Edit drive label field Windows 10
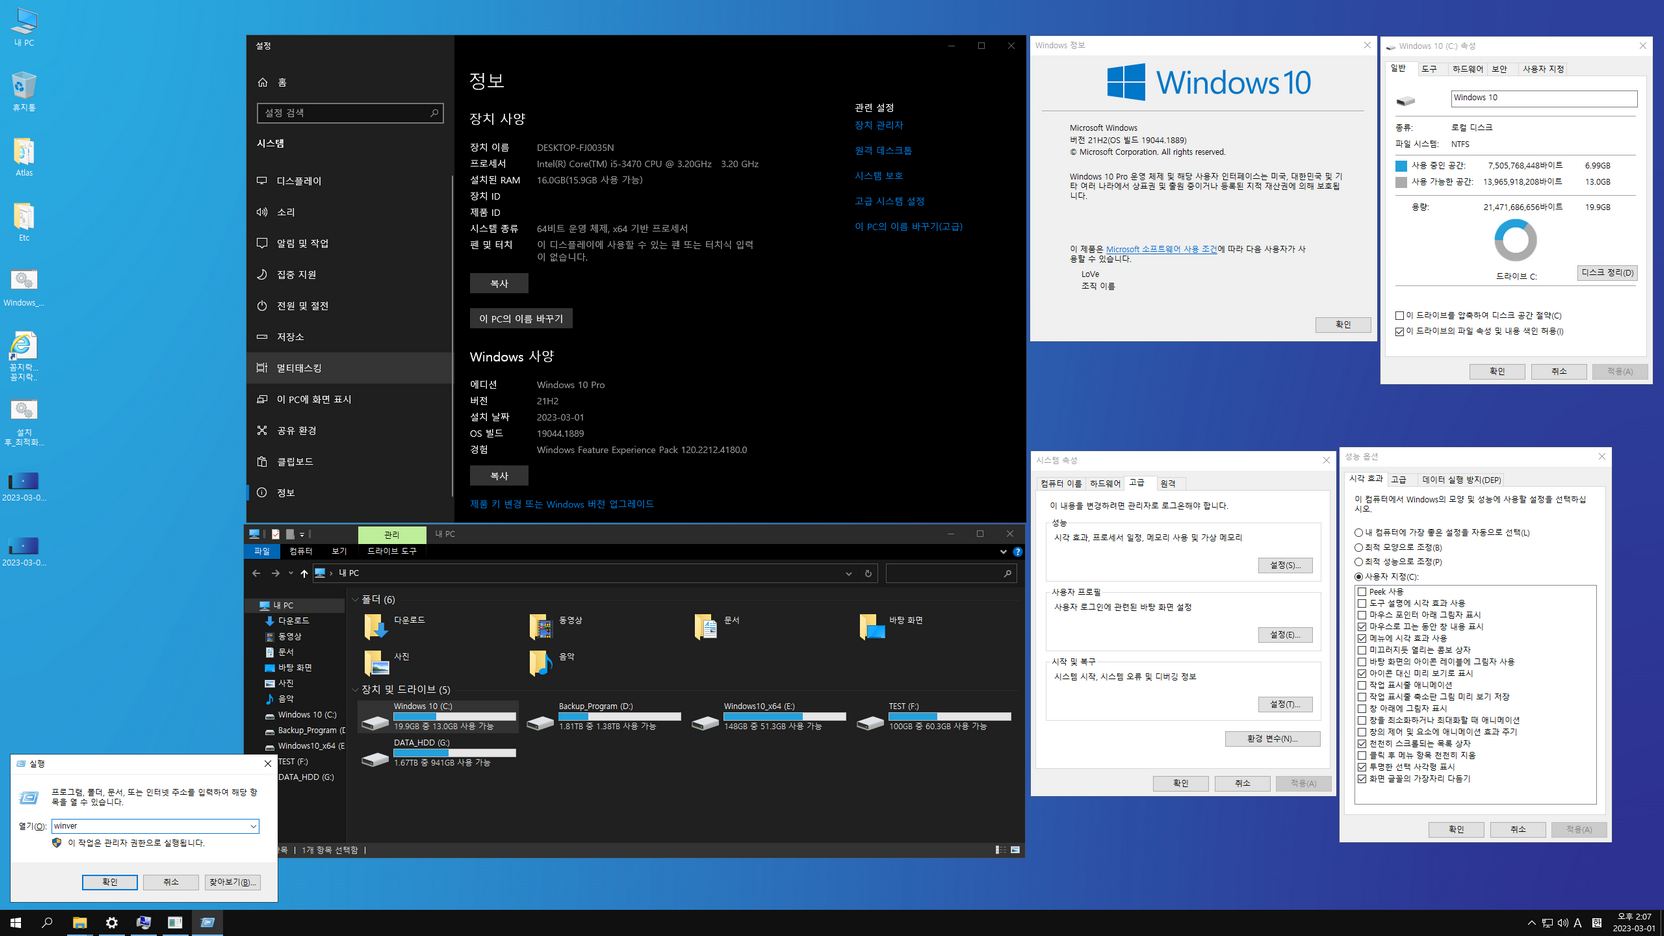The image size is (1664, 936). [x=1544, y=98]
